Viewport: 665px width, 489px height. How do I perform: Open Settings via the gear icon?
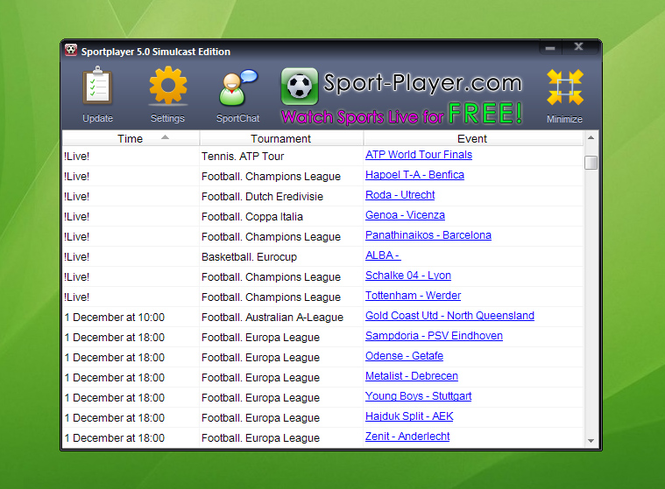coord(168,85)
